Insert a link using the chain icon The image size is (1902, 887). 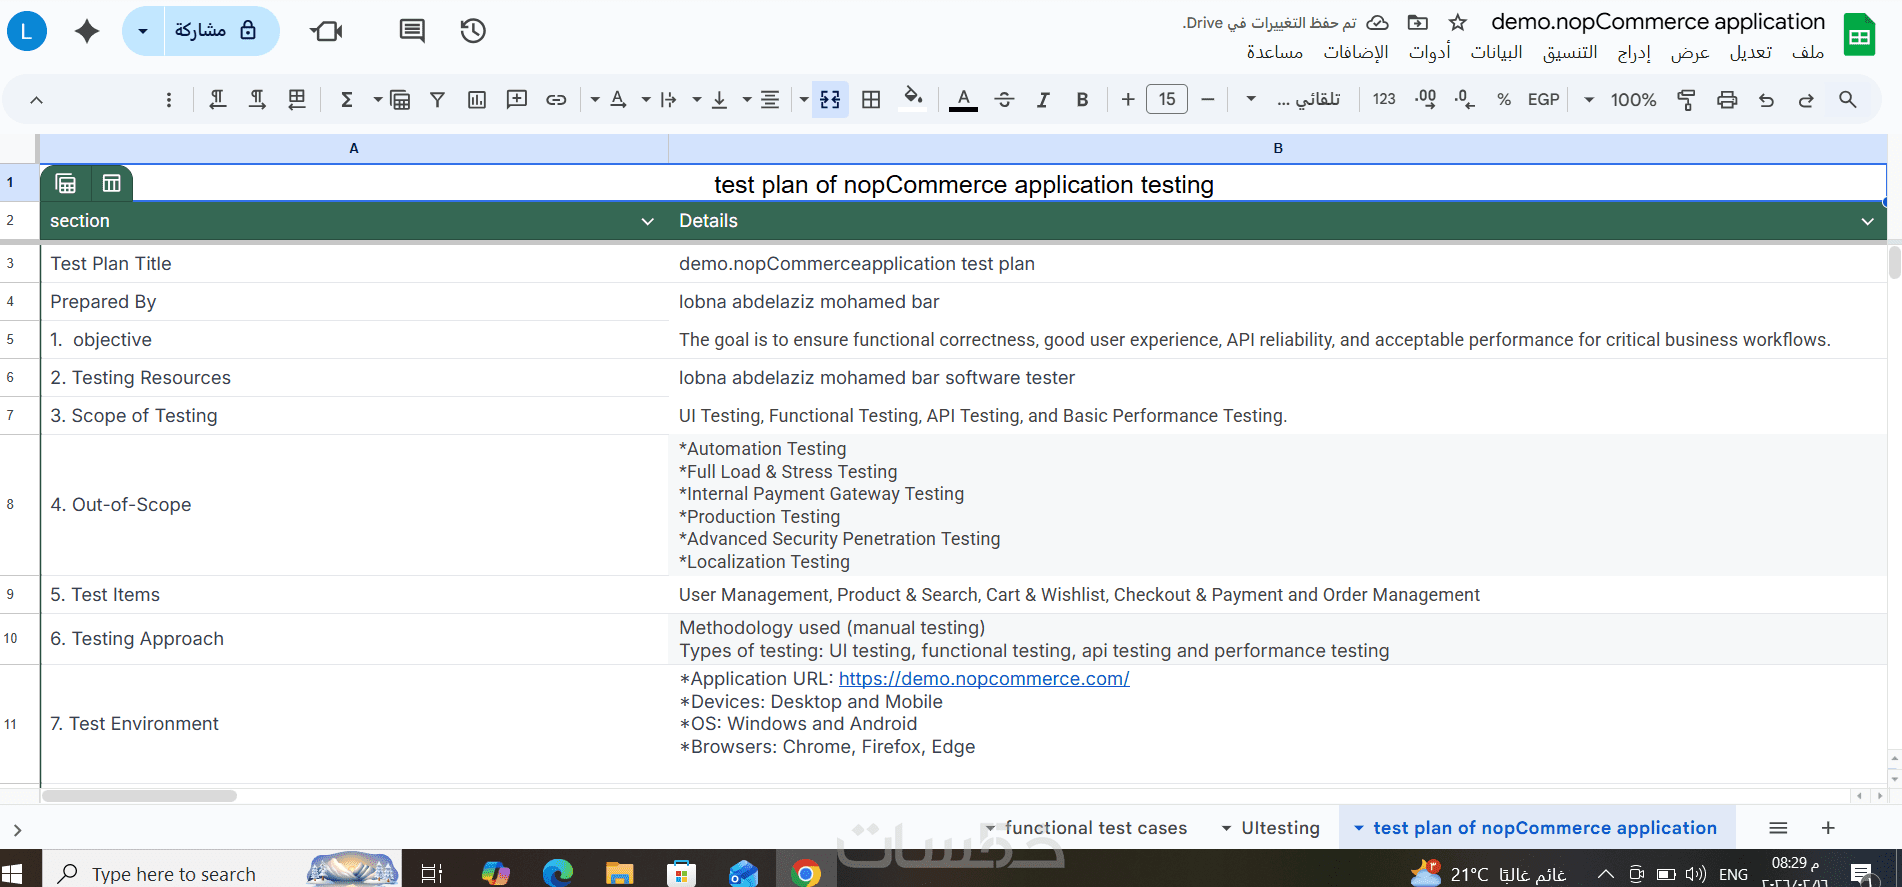pos(556,100)
